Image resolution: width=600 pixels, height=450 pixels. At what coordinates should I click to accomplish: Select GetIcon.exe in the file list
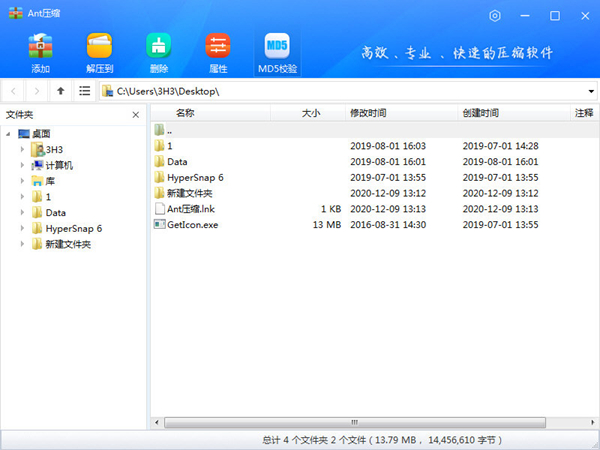193,225
